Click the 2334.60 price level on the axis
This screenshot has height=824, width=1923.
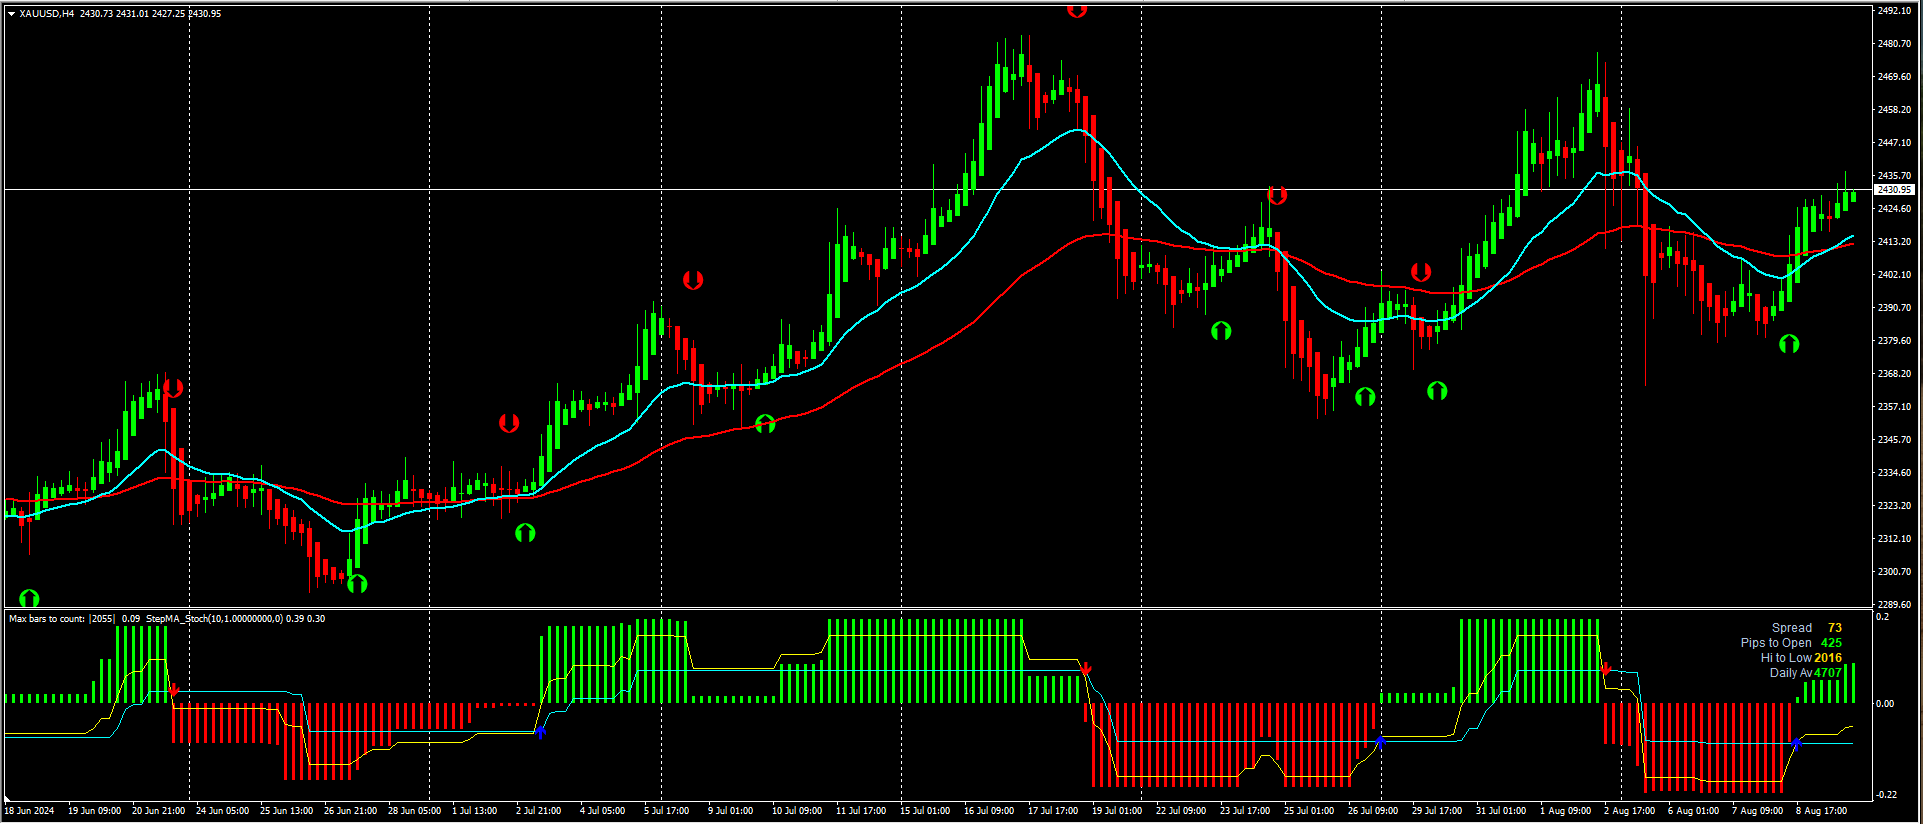[x=1894, y=473]
